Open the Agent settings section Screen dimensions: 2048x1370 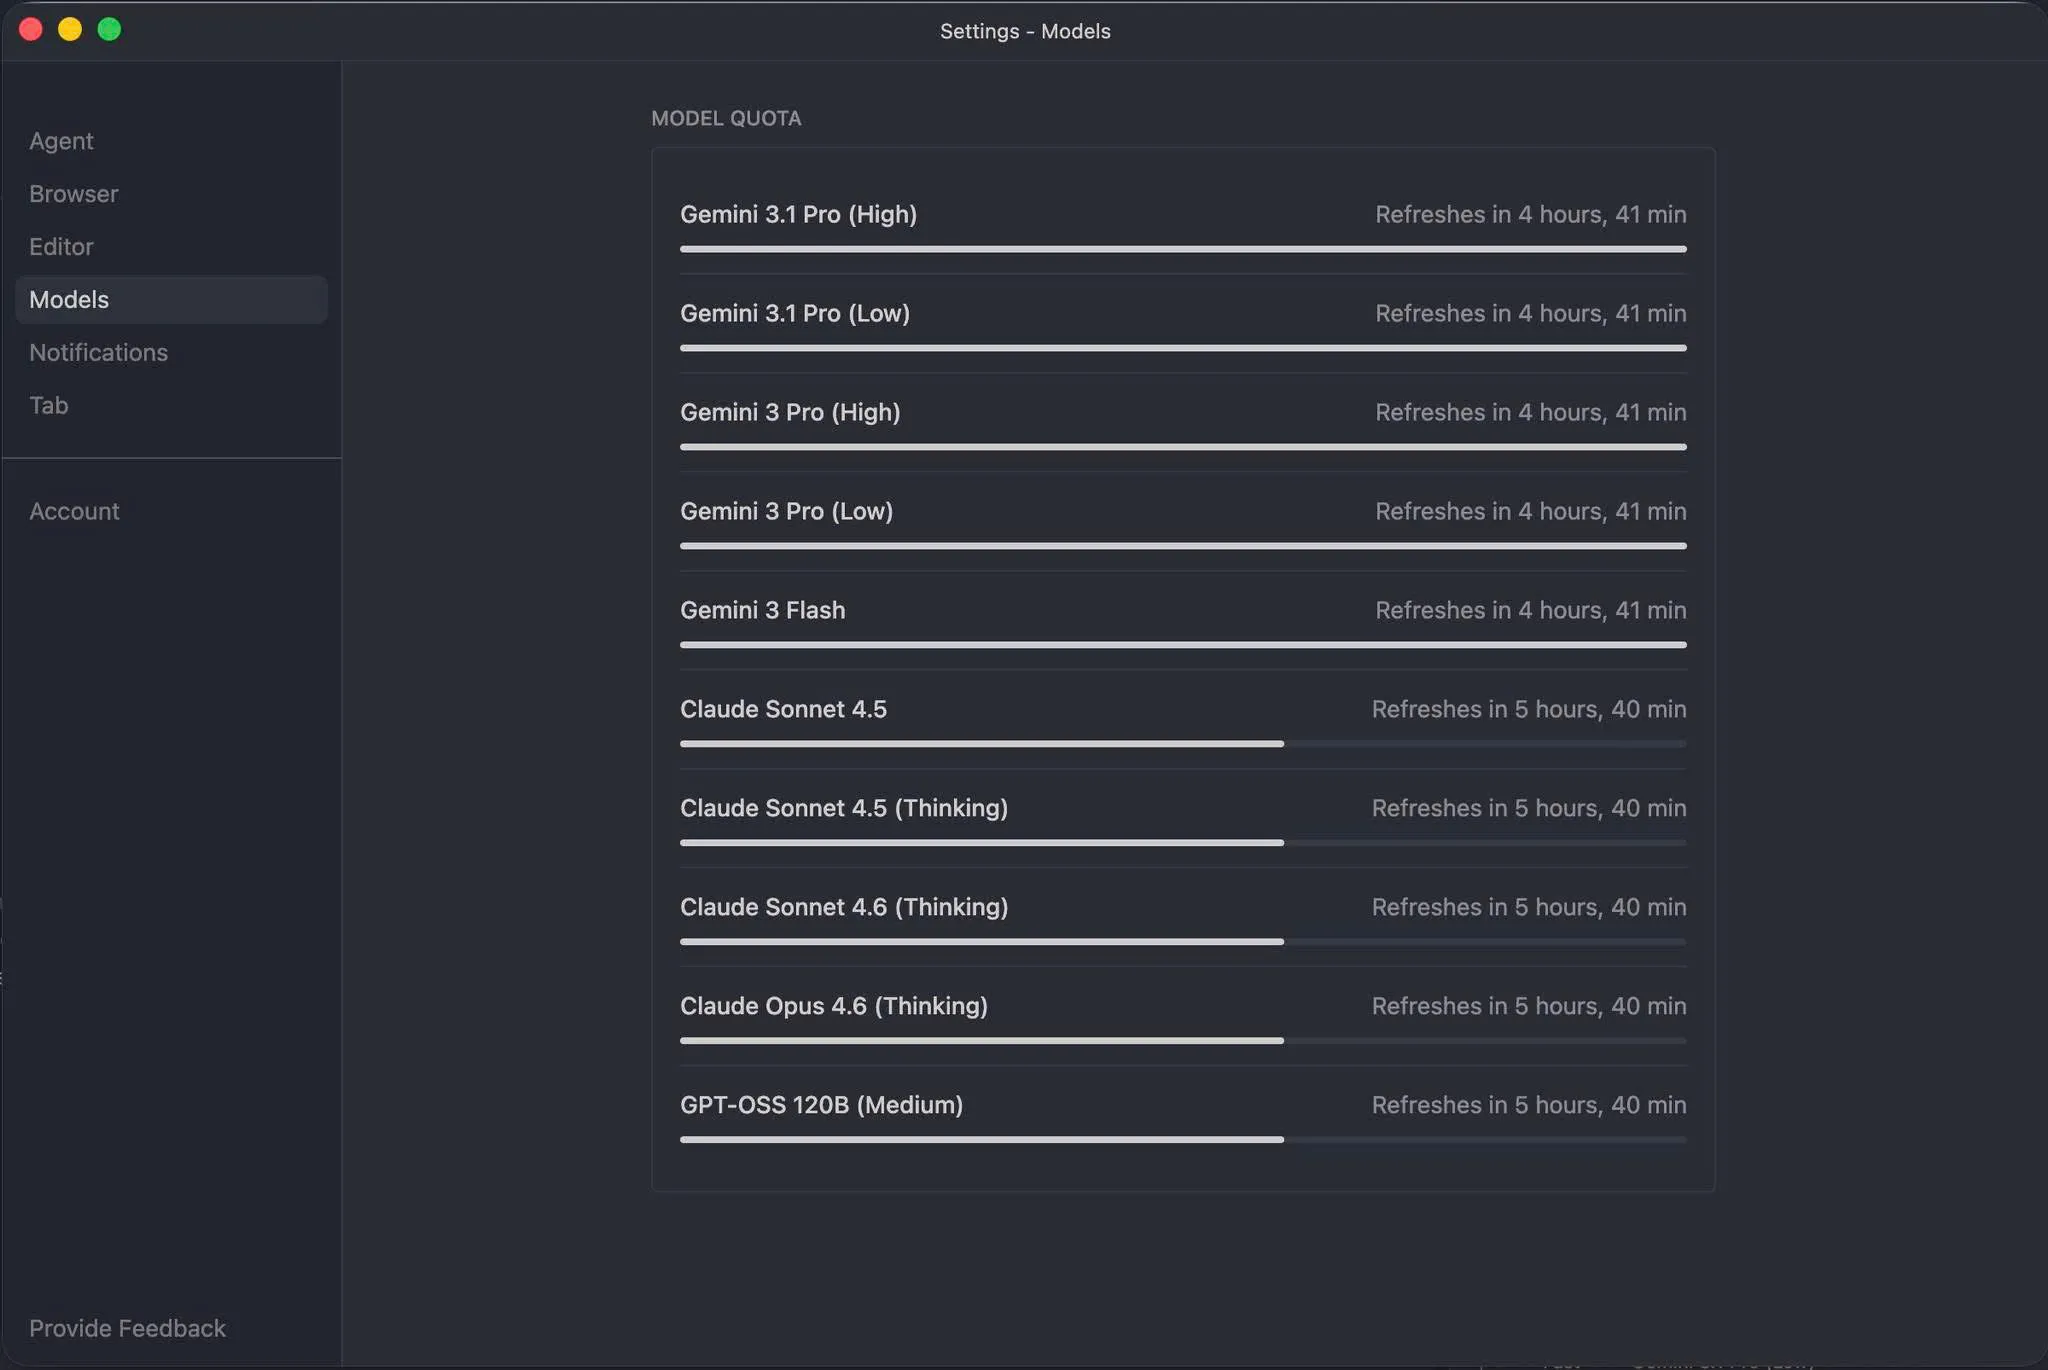coord(61,141)
